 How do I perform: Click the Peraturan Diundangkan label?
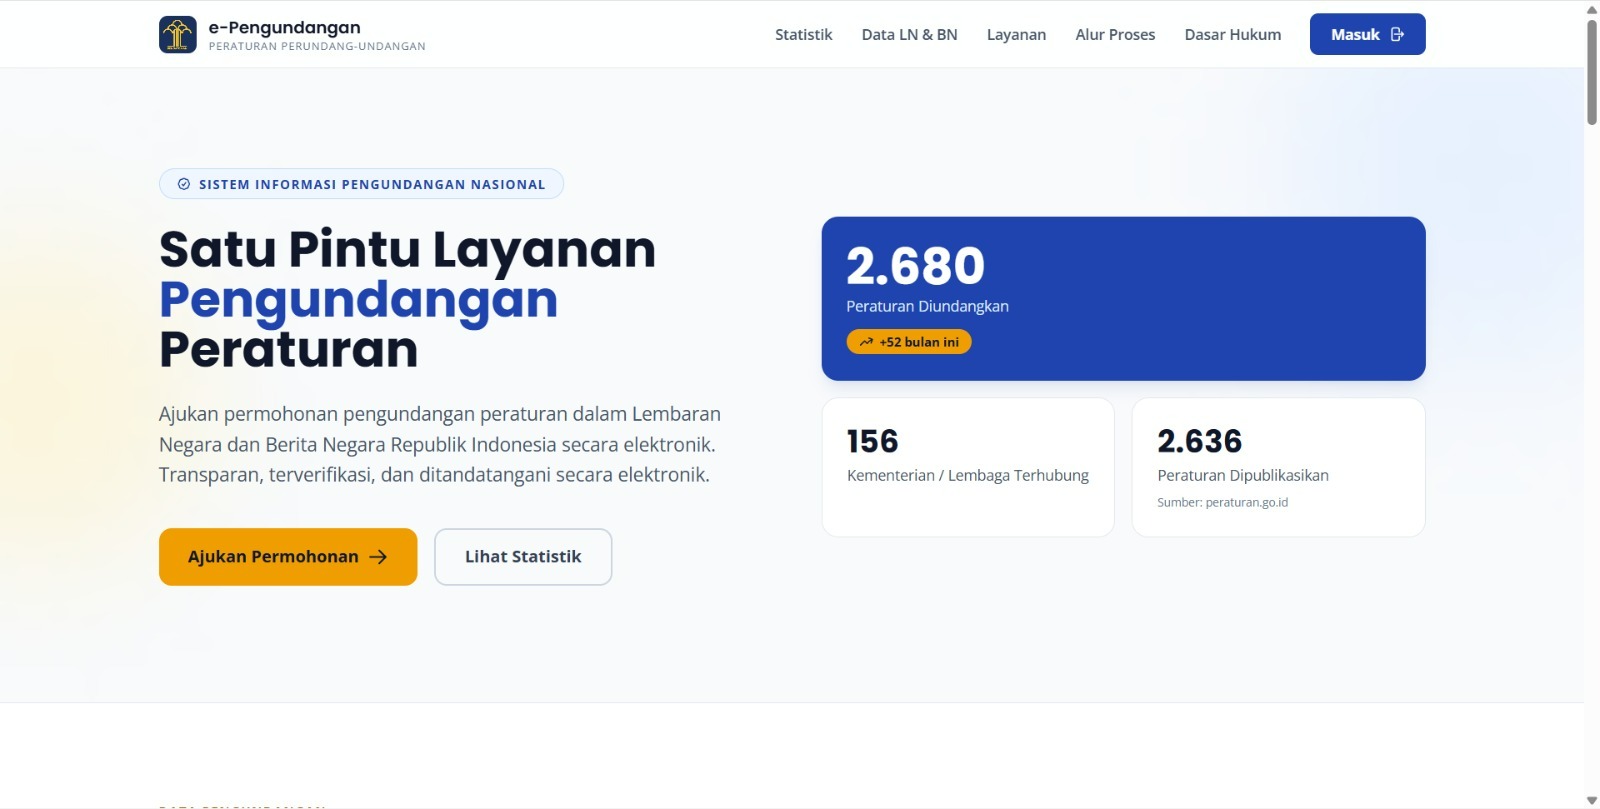click(x=927, y=306)
